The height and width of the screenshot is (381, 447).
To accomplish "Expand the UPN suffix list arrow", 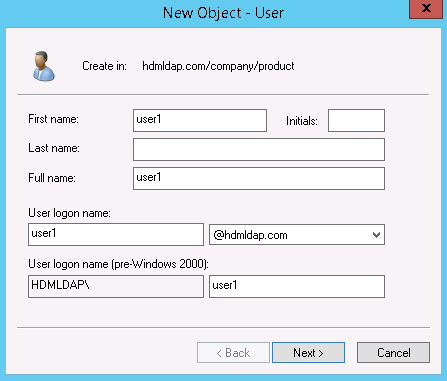I will (x=376, y=235).
